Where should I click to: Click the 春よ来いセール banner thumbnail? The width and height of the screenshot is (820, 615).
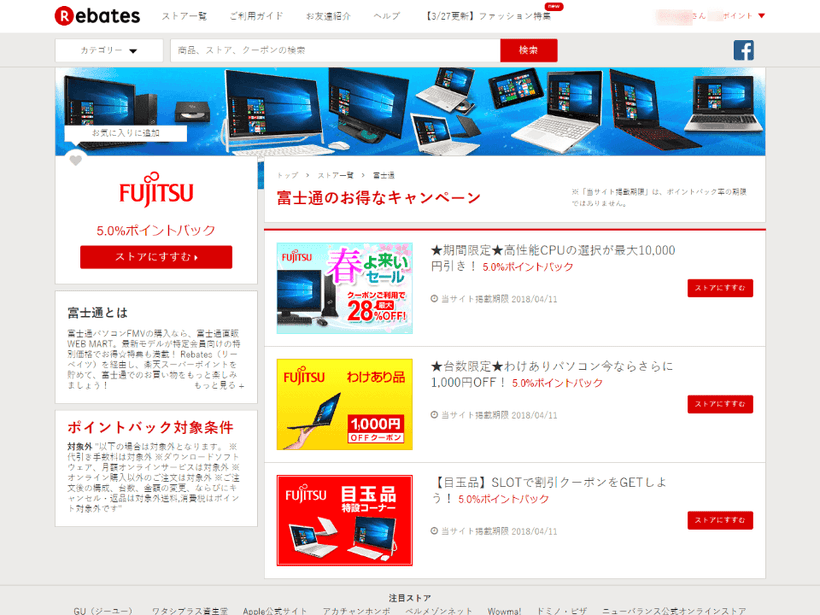coord(344,288)
